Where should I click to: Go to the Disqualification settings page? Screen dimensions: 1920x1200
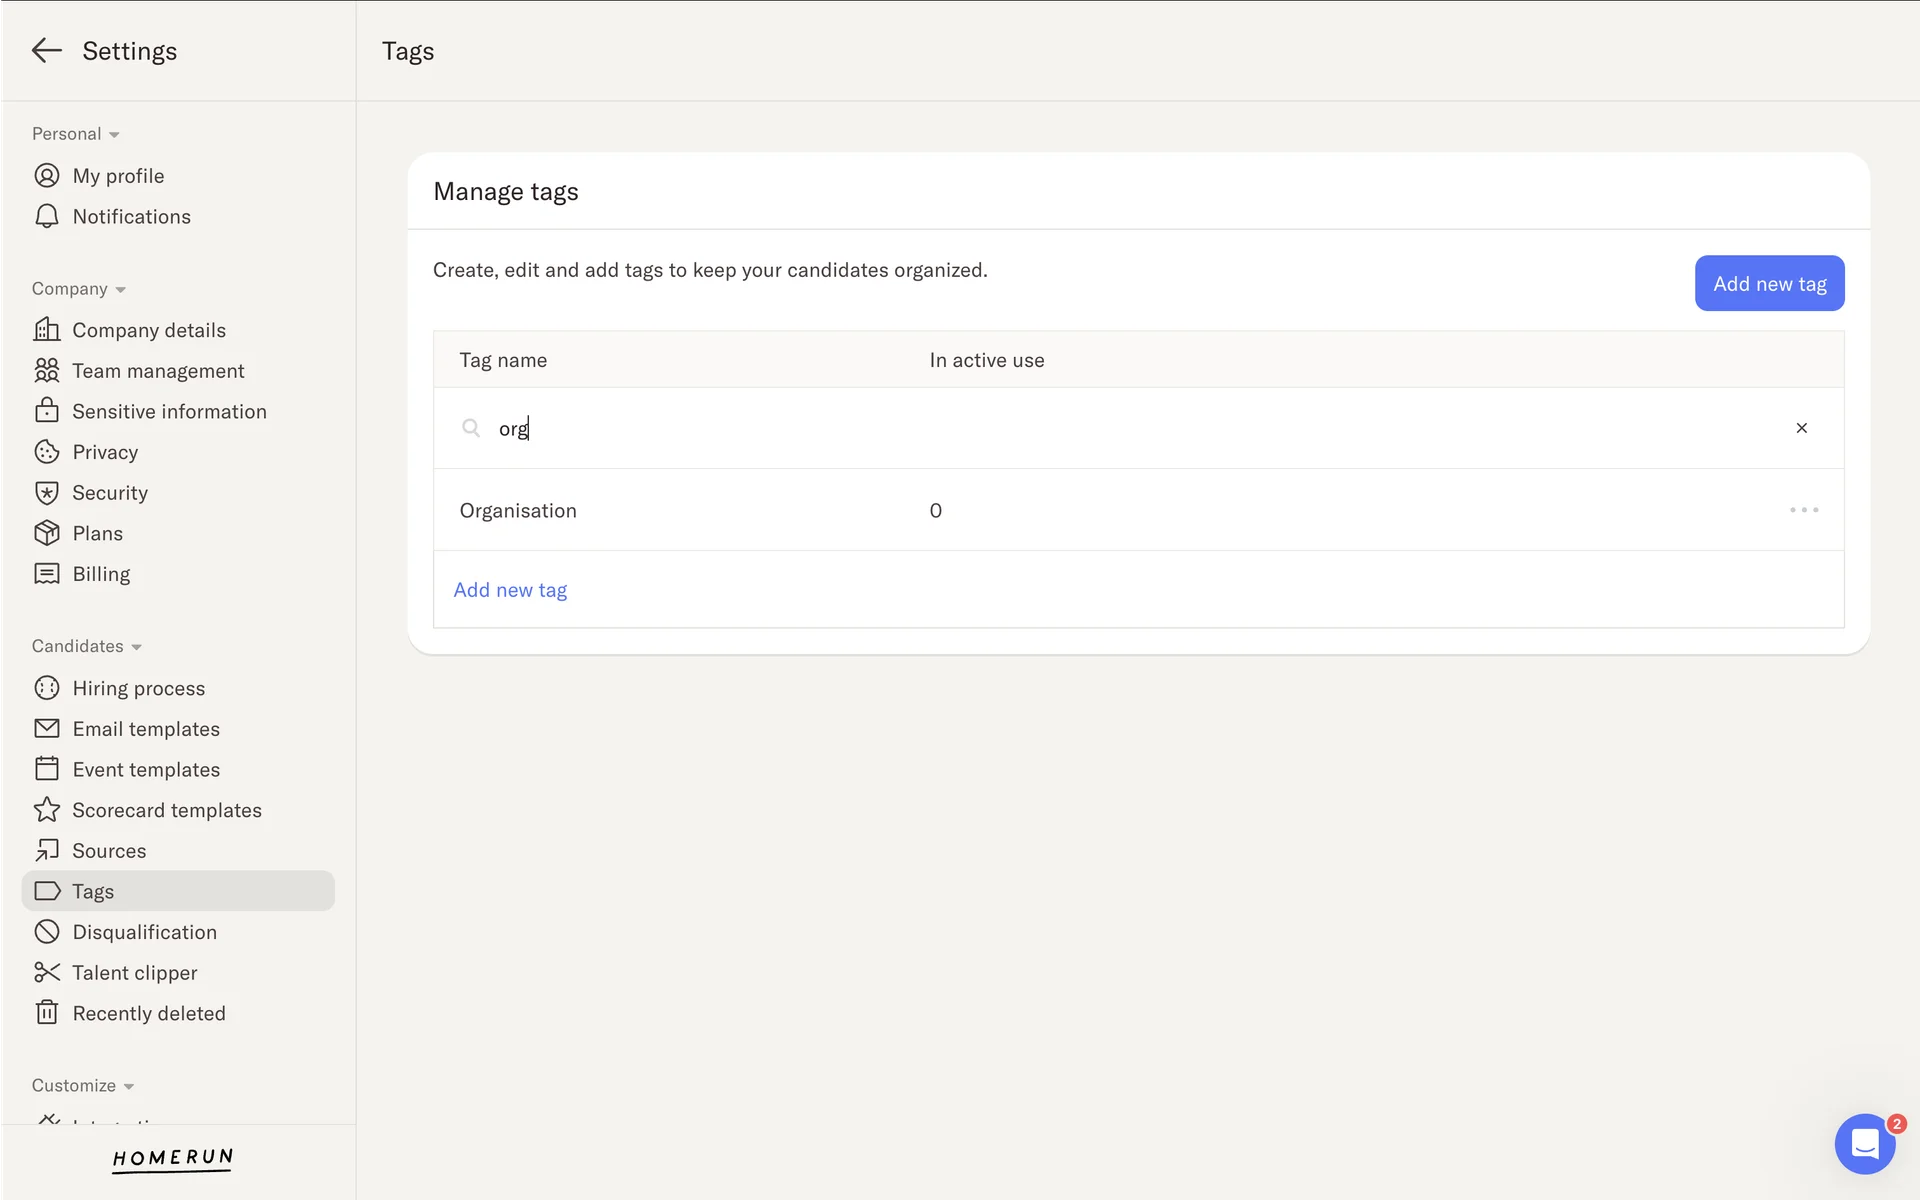coord(144,932)
